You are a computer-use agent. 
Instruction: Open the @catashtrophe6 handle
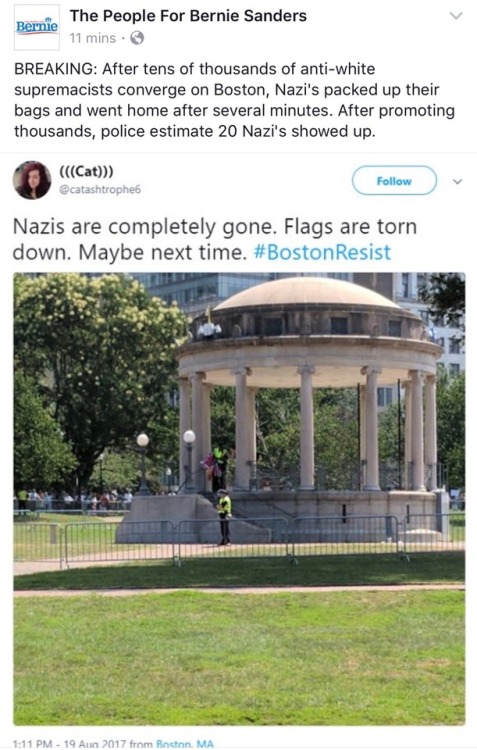pos(100,189)
